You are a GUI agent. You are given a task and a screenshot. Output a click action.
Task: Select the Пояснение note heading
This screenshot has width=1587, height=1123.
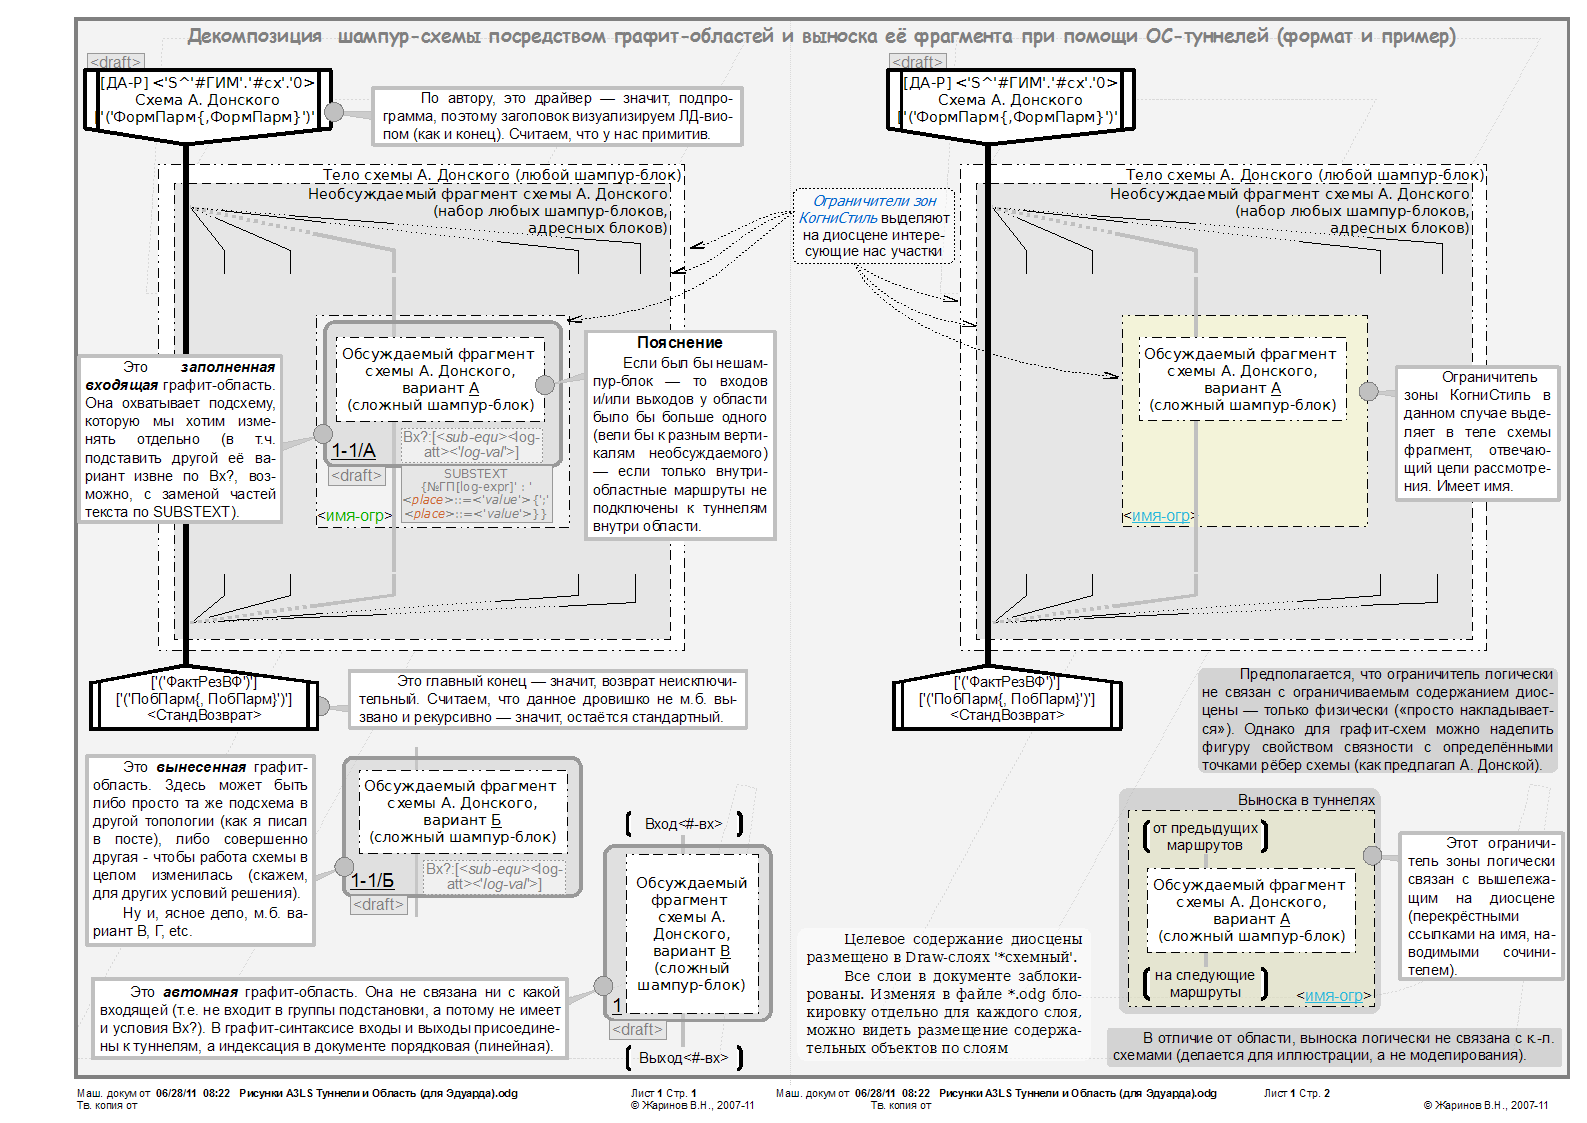(x=680, y=342)
